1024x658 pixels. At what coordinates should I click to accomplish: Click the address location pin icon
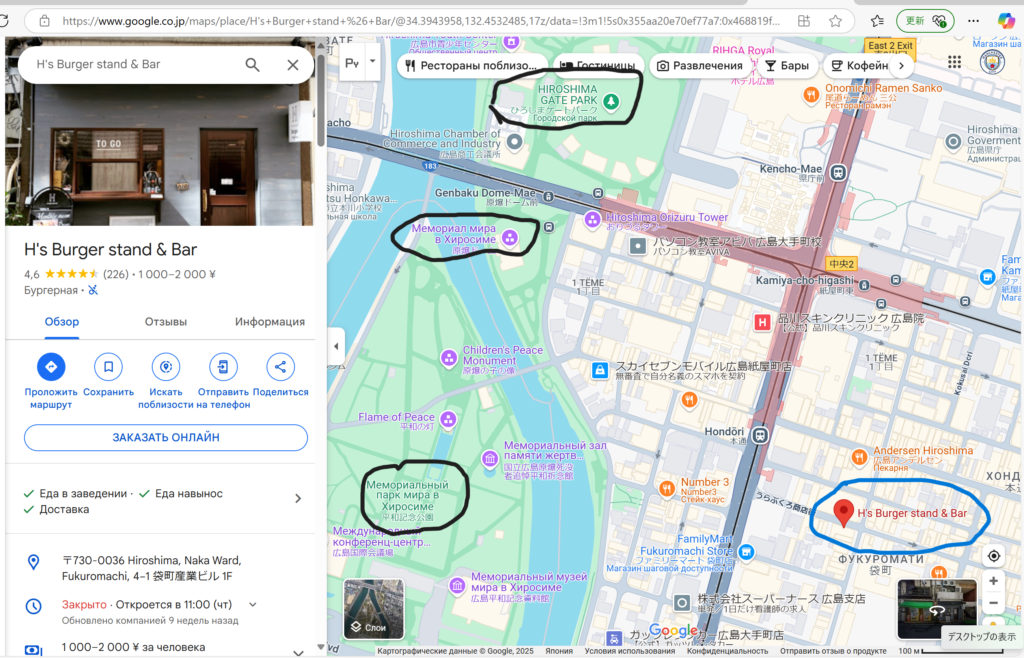click(x=33, y=562)
